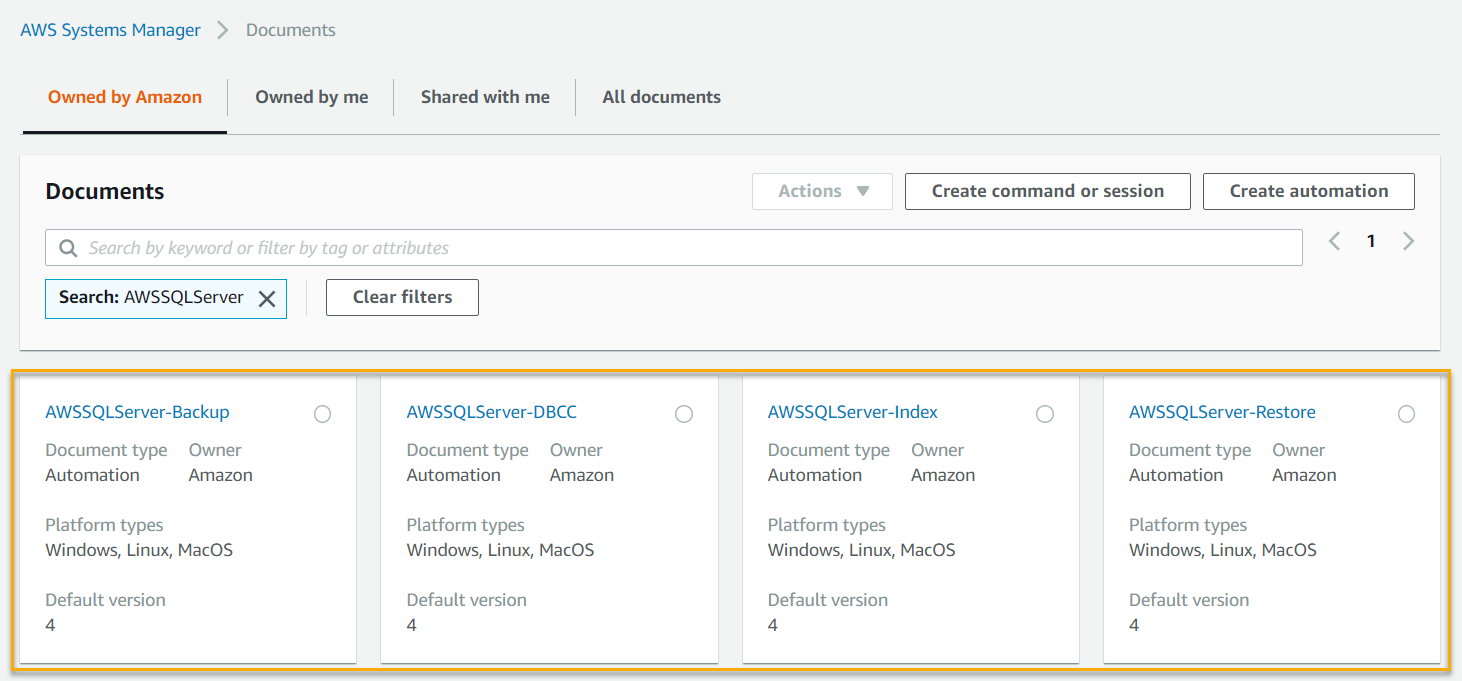The height and width of the screenshot is (681, 1462).
Task: Click the Clear filters button
Action: [x=402, y=297]
